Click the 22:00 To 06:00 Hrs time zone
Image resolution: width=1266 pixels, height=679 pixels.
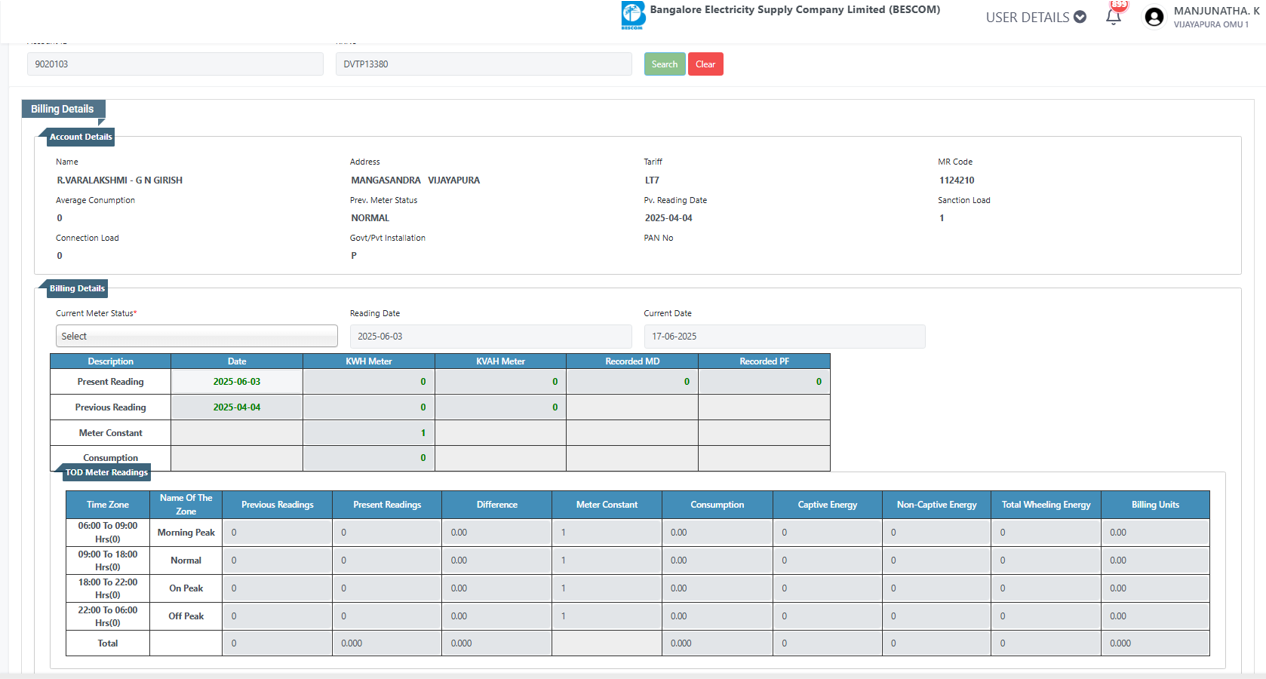[x=108, y=616]
